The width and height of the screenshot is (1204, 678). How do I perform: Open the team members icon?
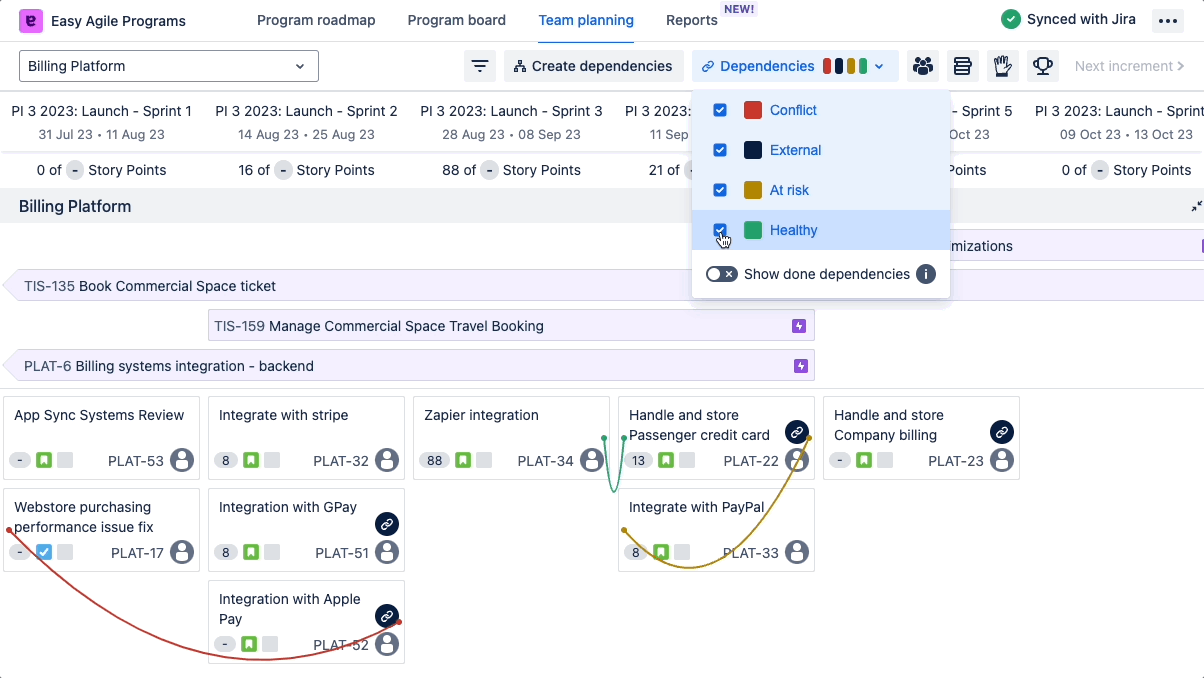coord(923,66)
